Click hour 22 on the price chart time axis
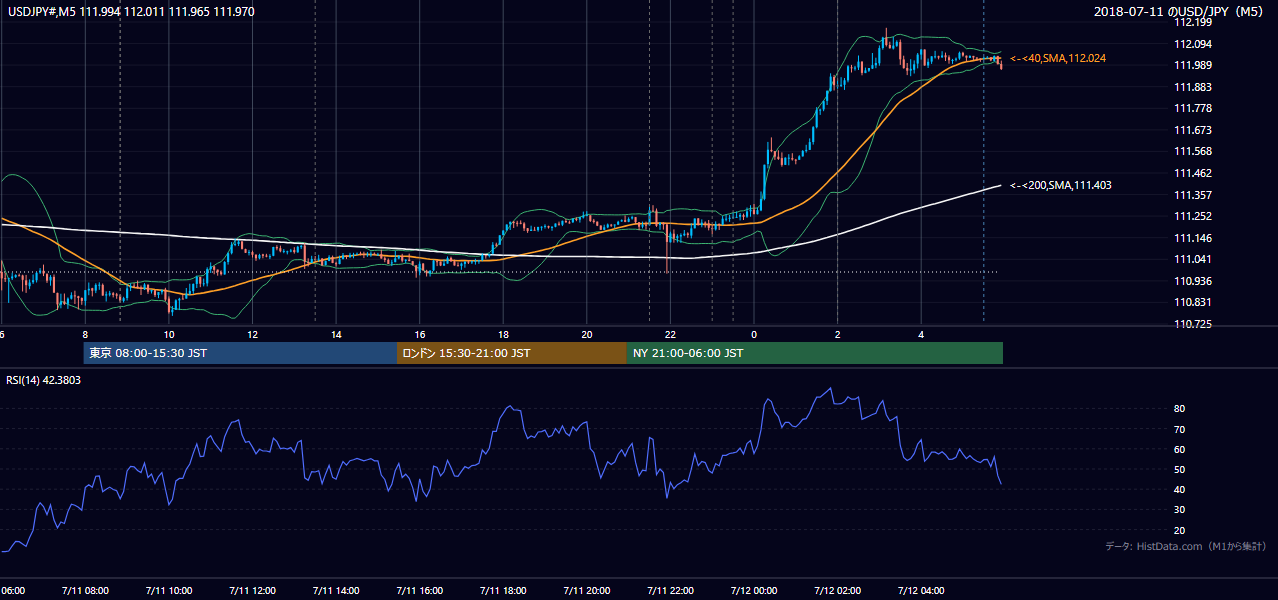1278x600 pixels. [671, 335]
